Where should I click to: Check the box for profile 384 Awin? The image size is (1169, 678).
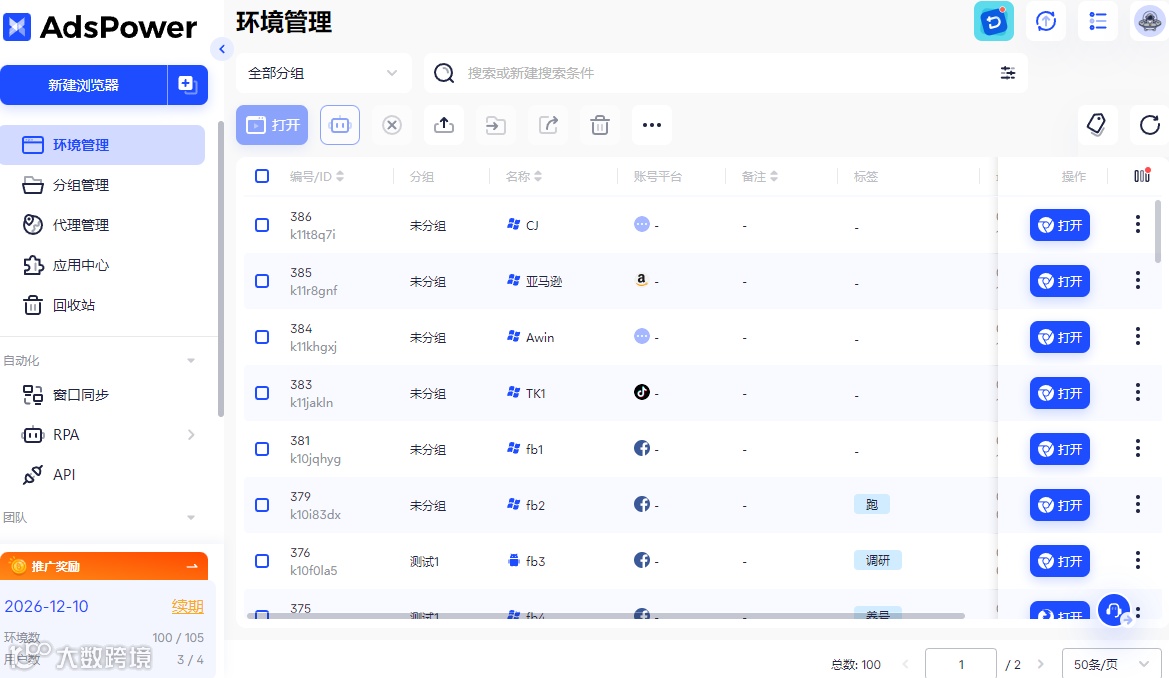[x=262, y=336]
